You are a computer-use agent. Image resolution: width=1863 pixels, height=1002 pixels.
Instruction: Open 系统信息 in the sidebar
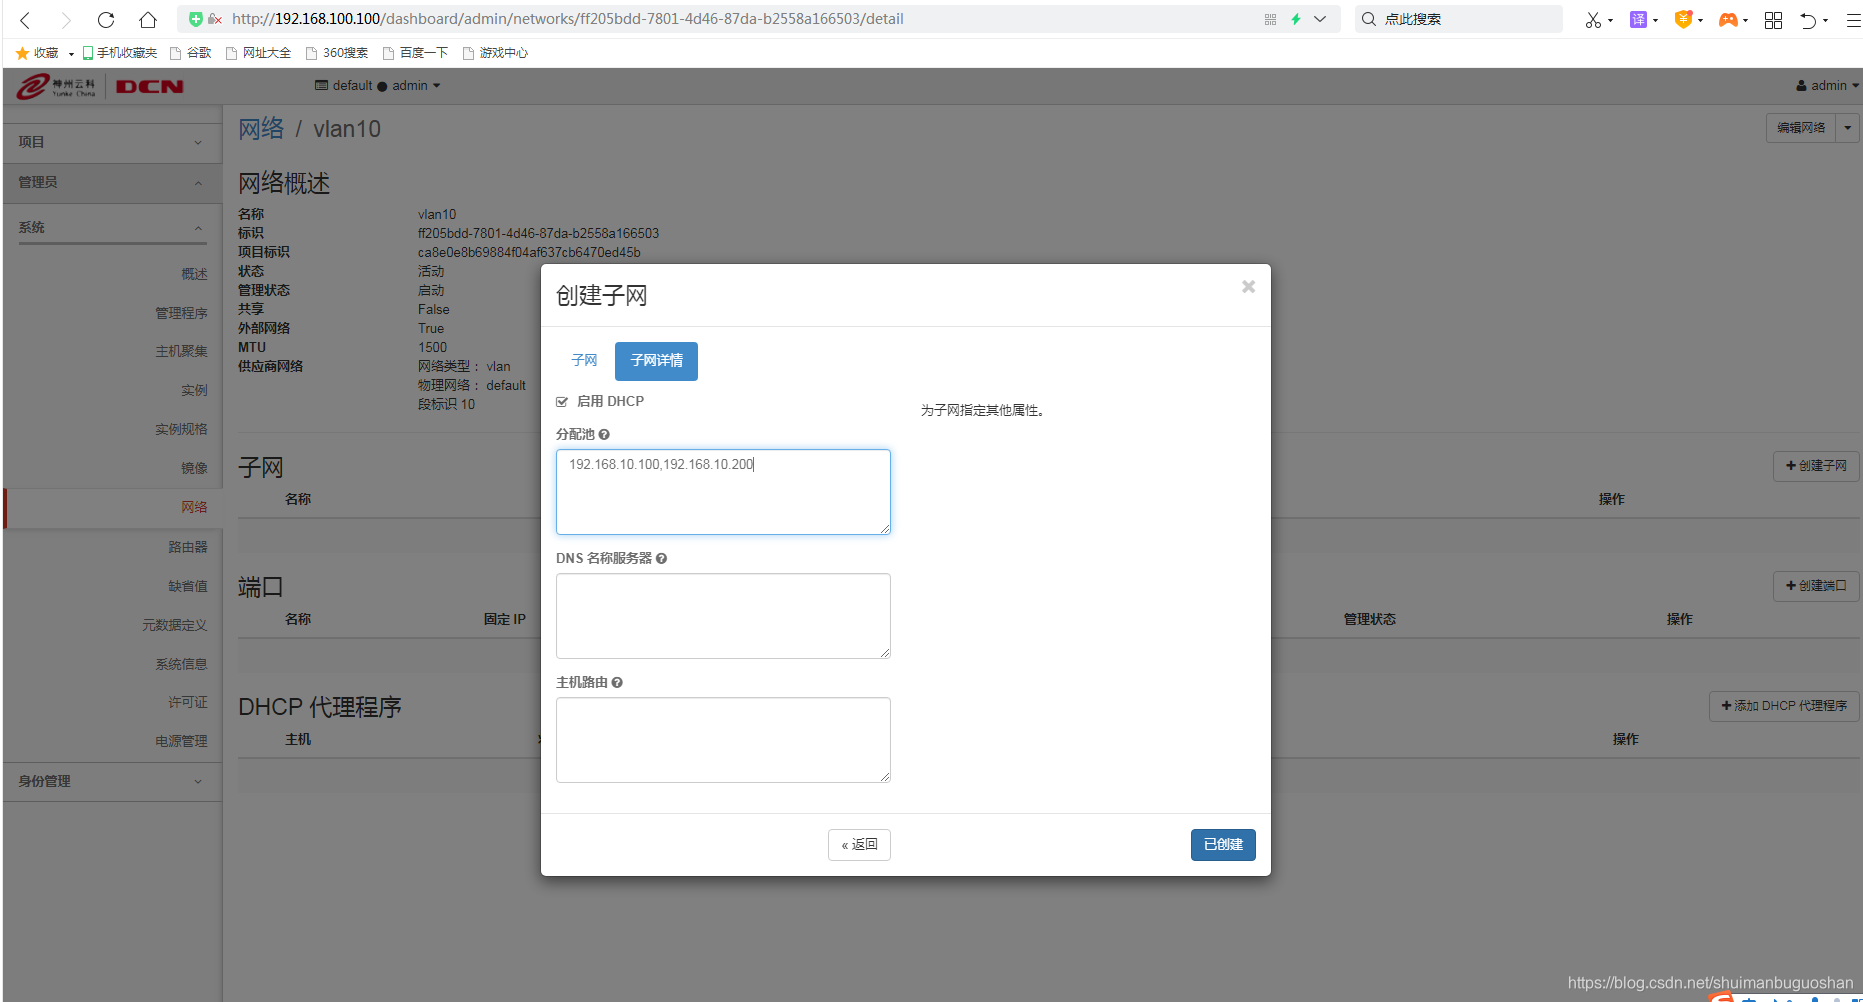[181, 664]
